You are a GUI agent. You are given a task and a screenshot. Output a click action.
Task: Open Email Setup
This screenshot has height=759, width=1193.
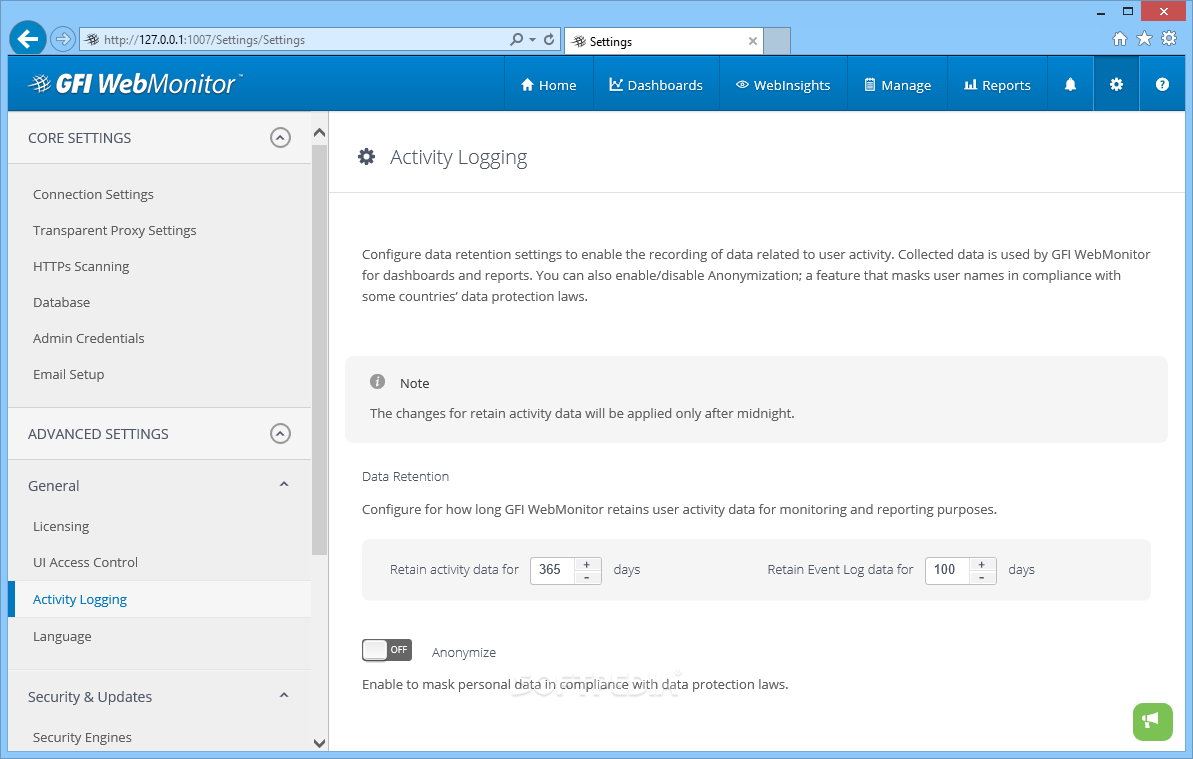(68, 374)
